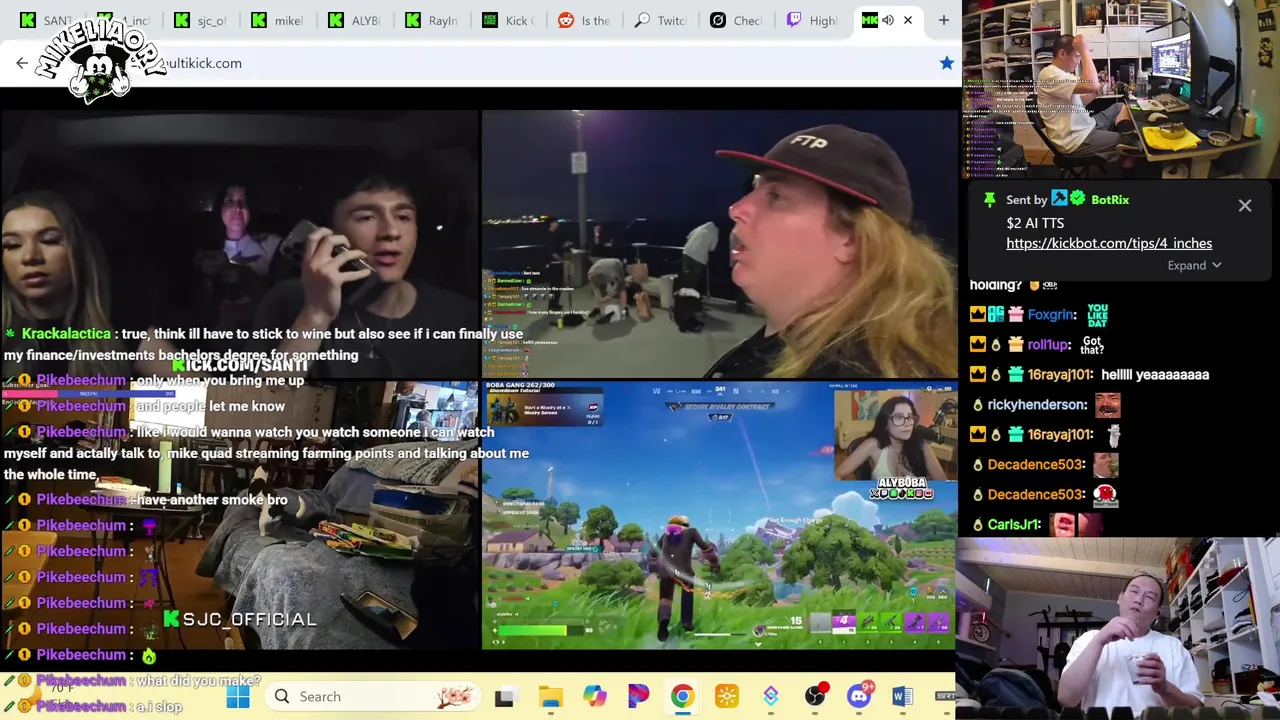The image size is (1280, 720).
Task: Open File Explorer from the taskbar
Action: click(550, 696)
